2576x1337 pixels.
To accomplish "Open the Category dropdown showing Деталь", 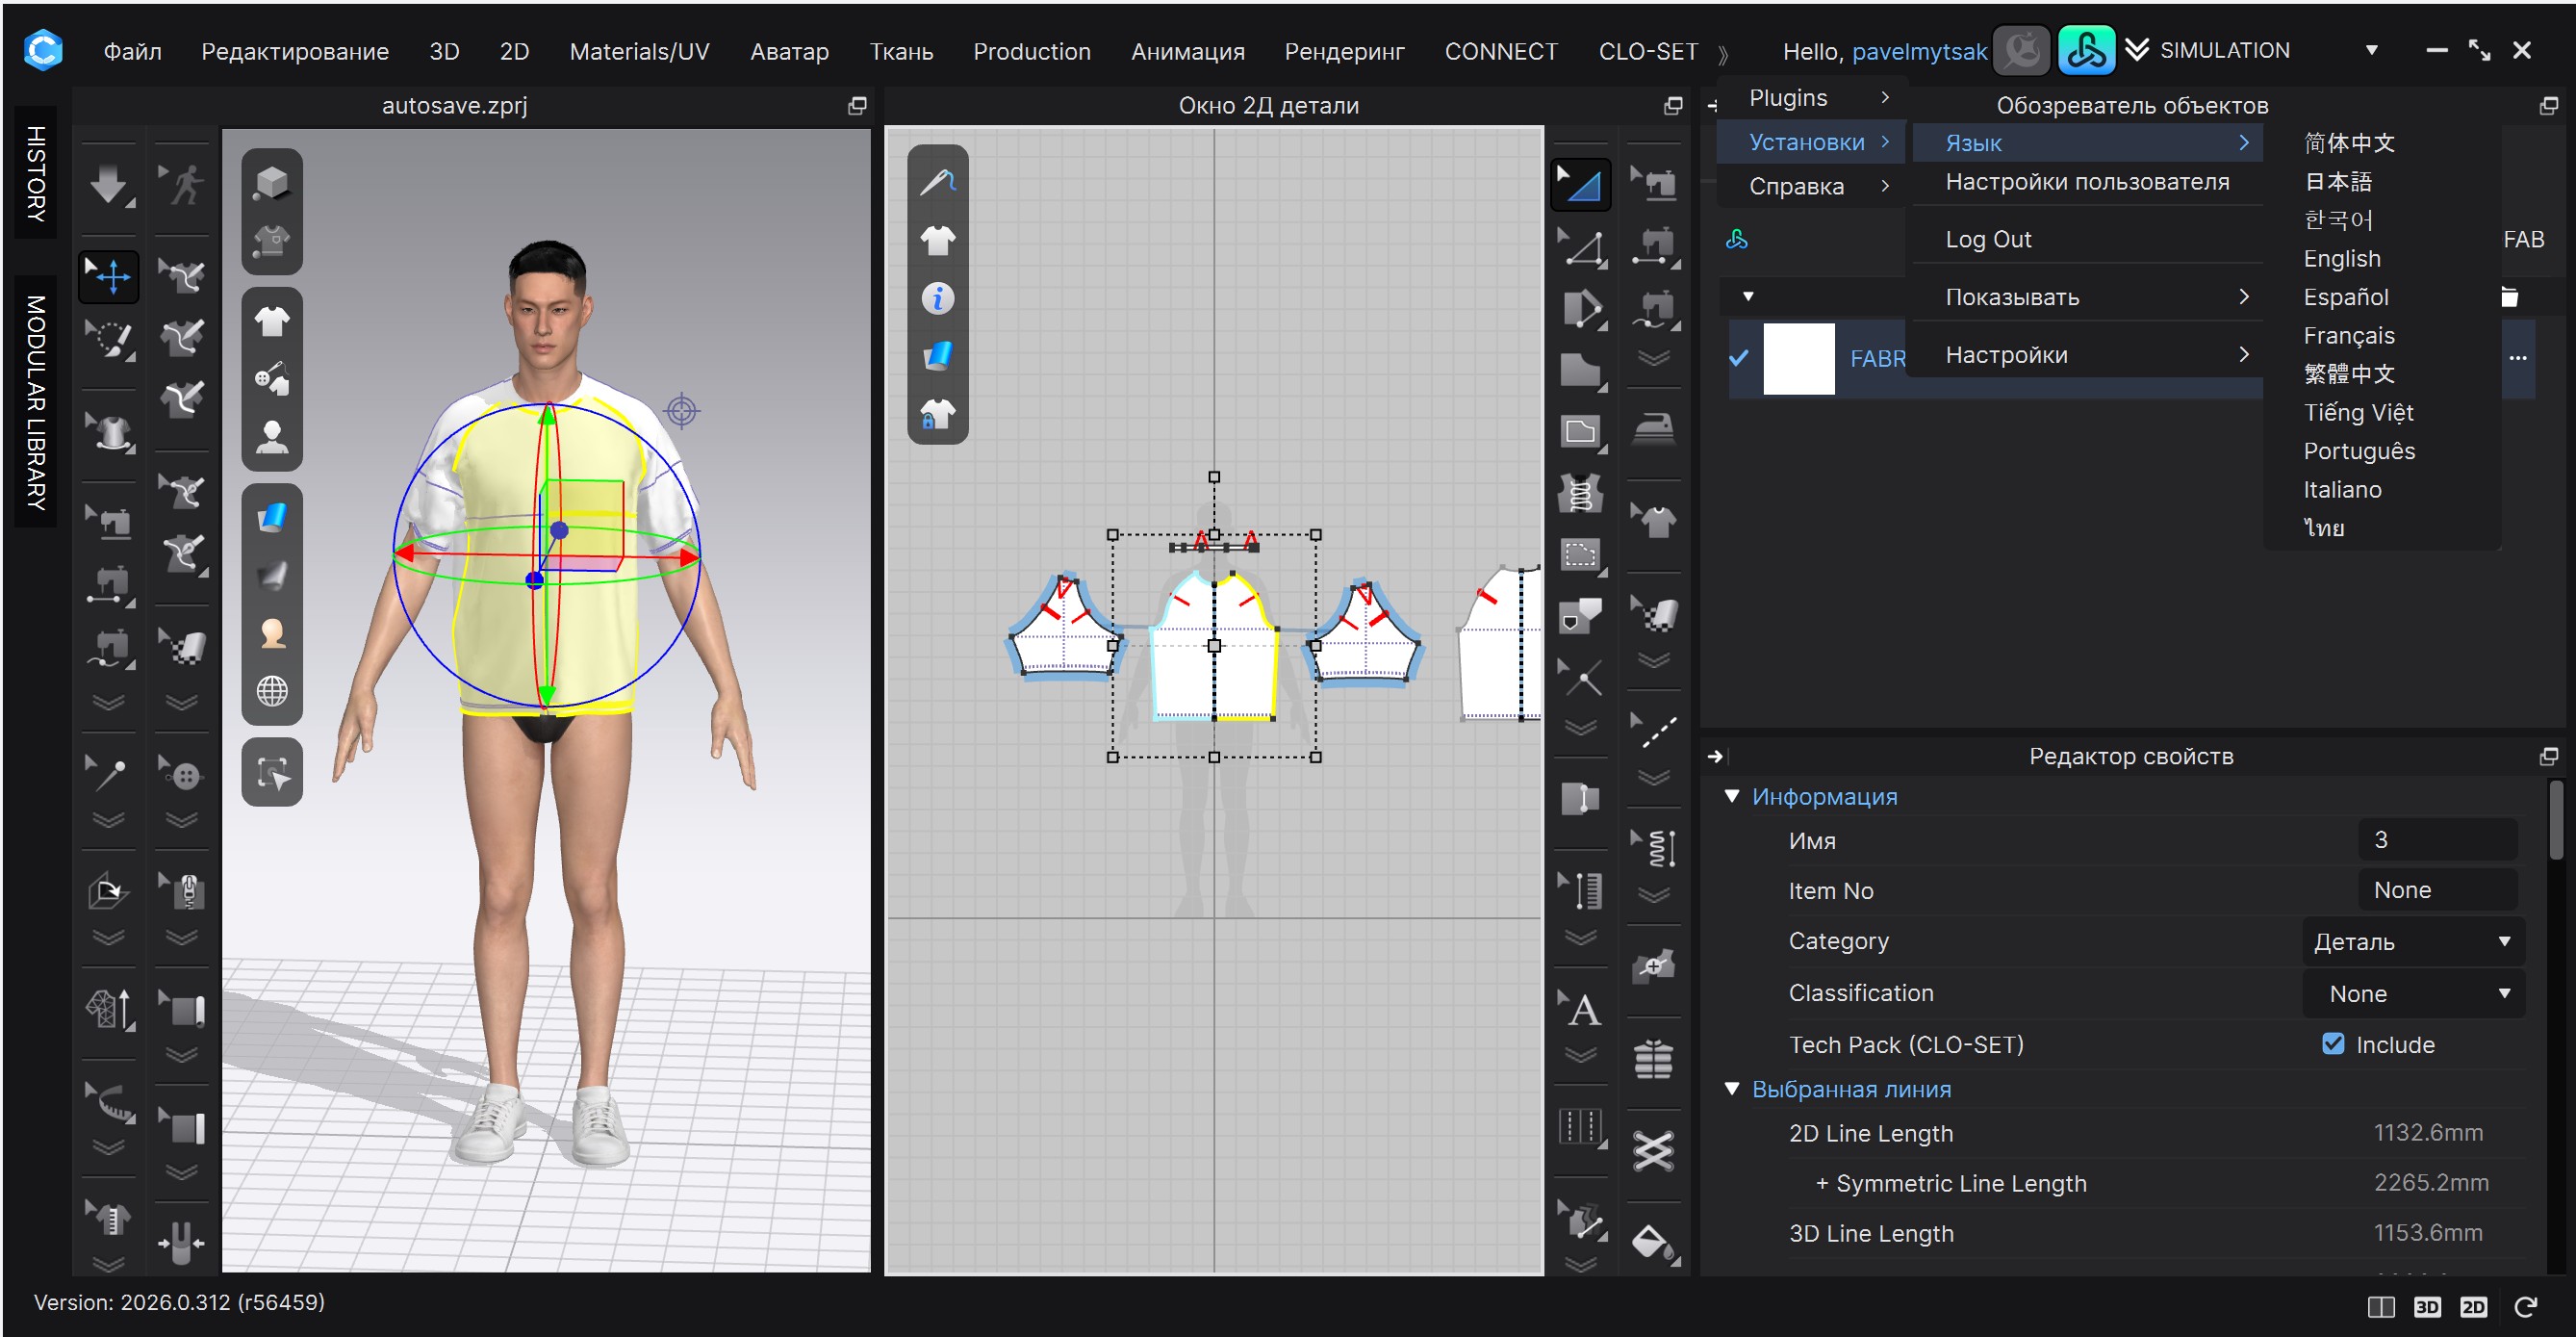I will (x=2412, y=941).
